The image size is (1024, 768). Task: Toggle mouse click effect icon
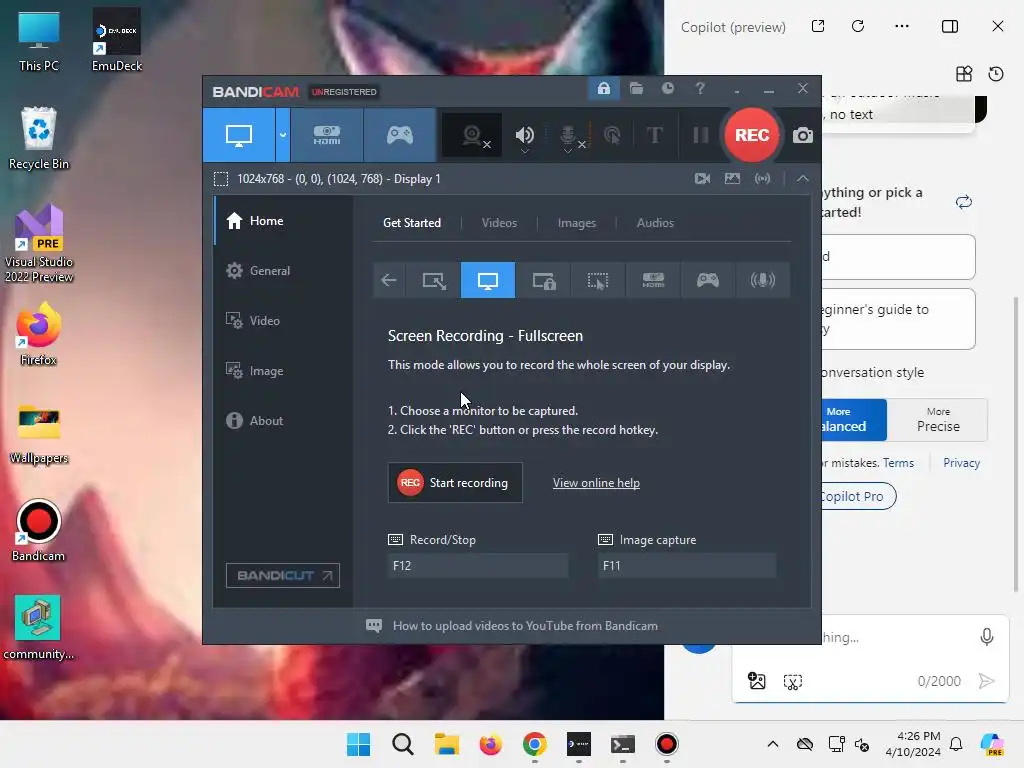pos(612,135)
